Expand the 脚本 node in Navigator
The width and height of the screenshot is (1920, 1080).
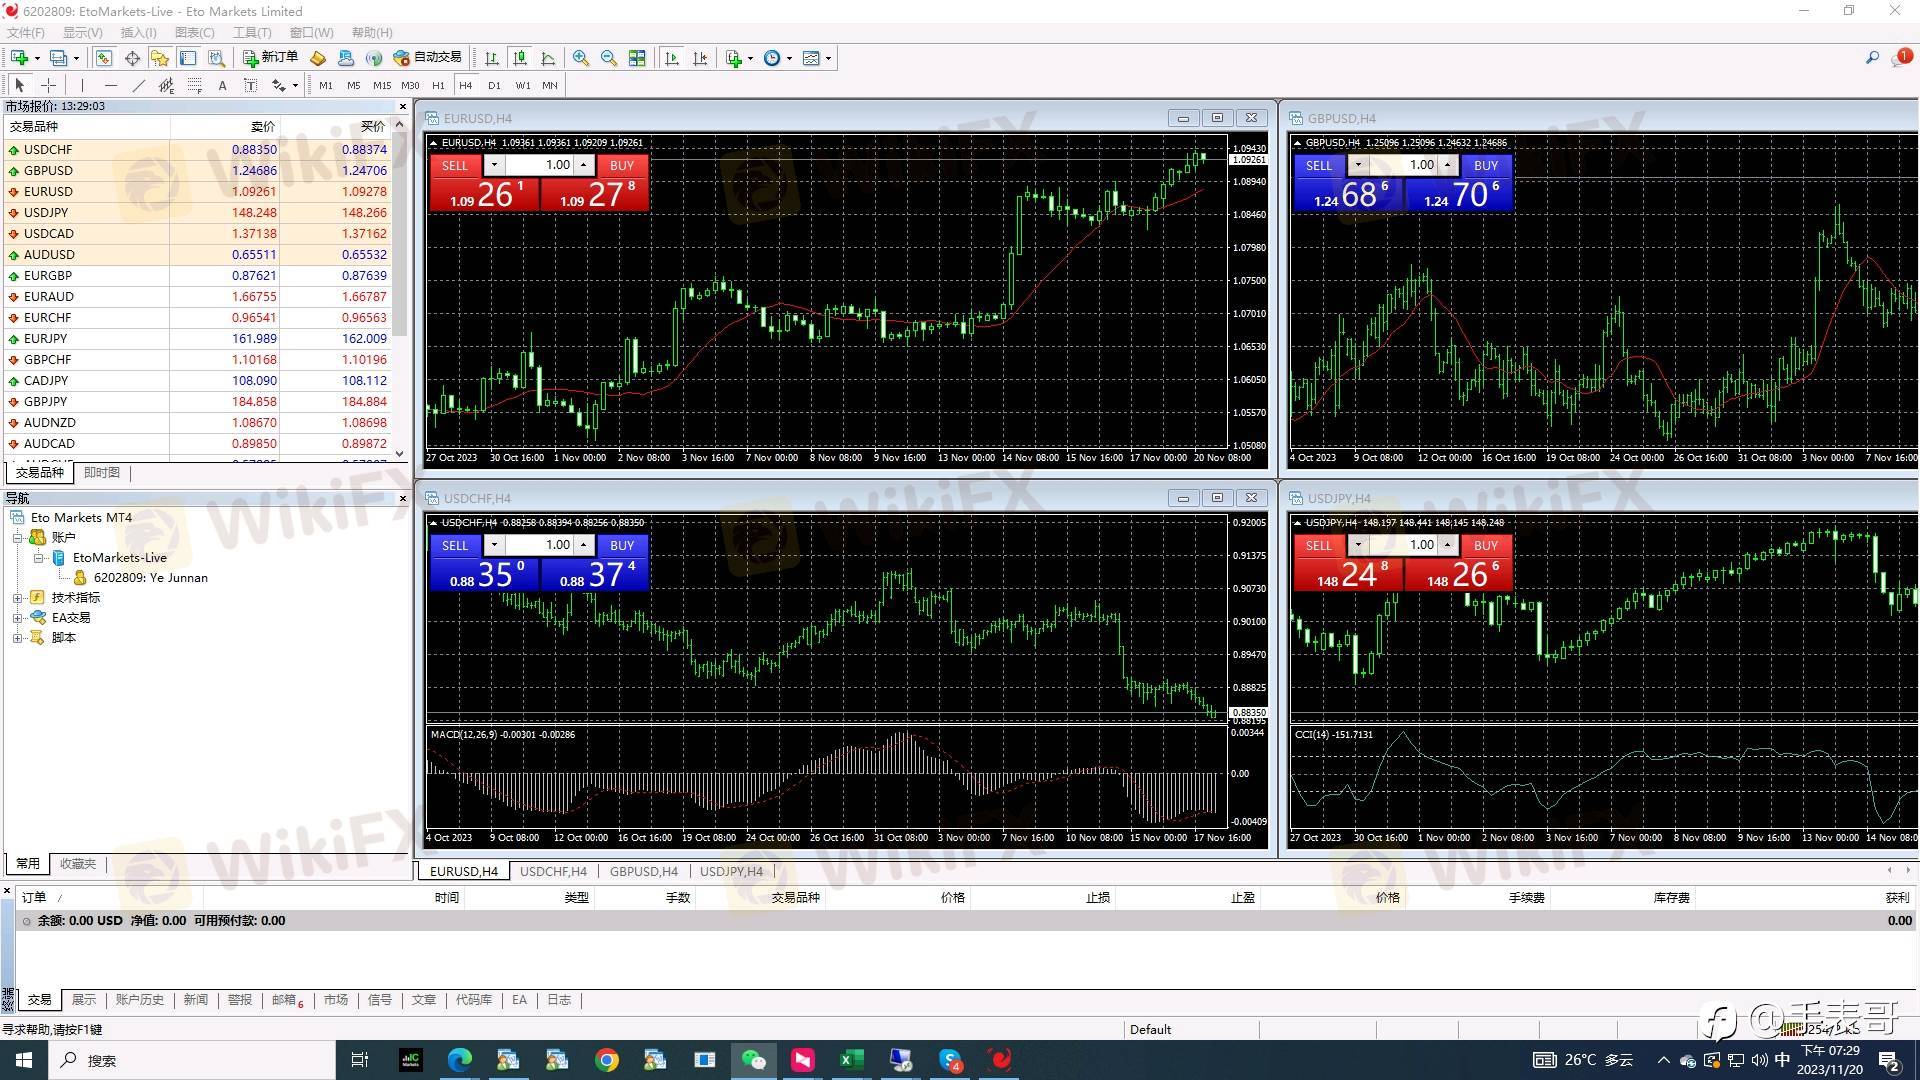coord(17,637)
